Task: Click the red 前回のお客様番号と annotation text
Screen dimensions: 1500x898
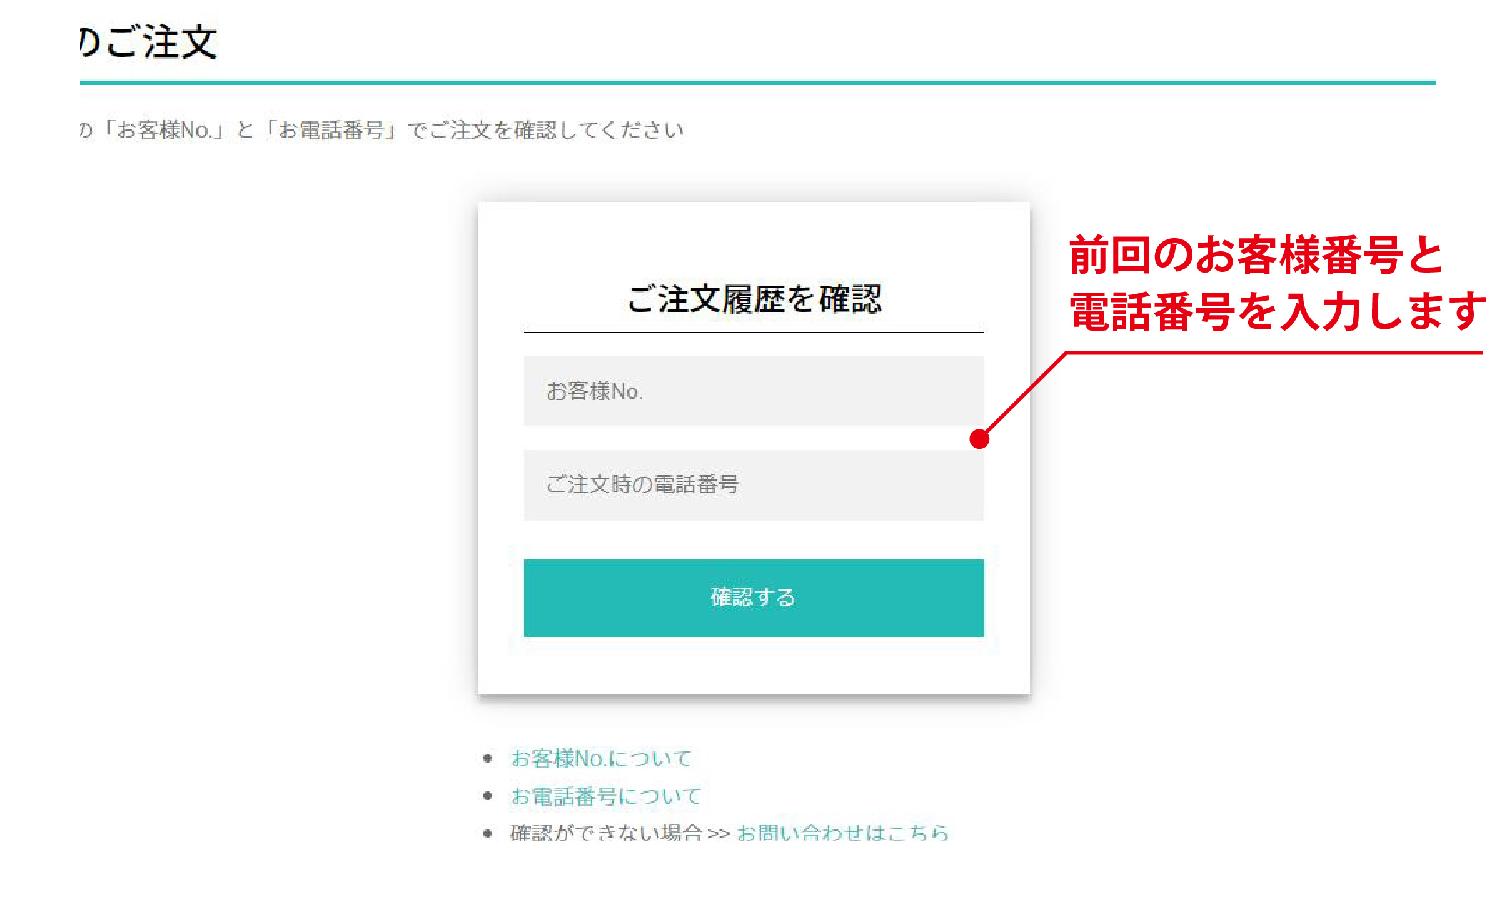Action: point(1256,255)
